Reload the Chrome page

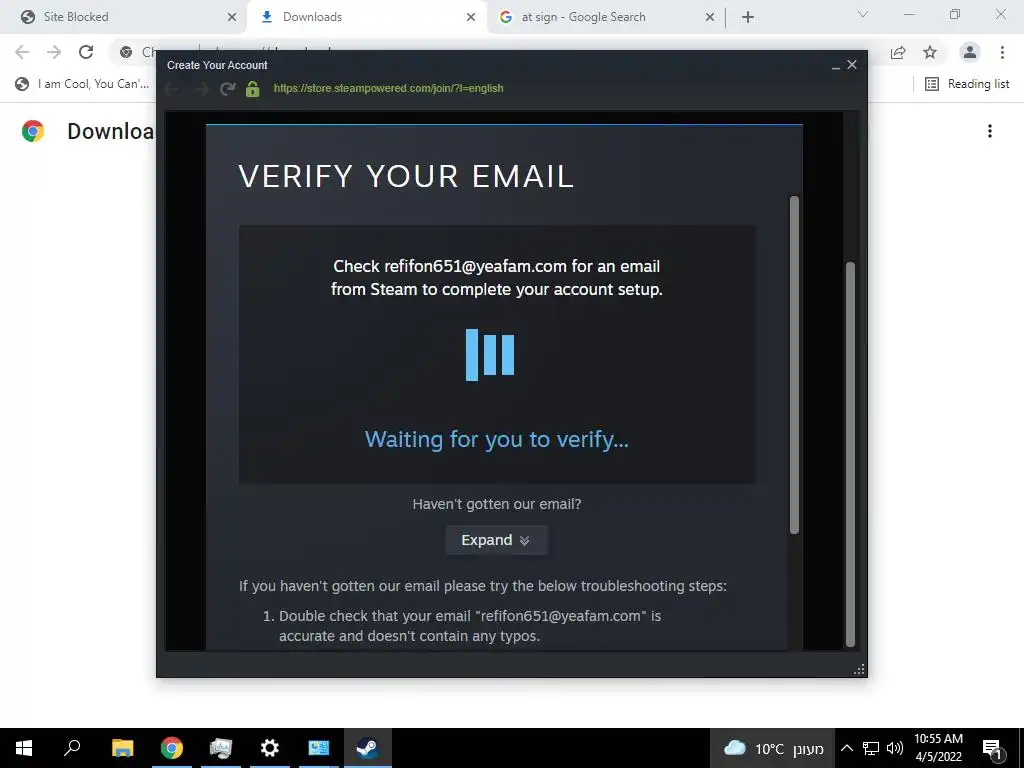pyautogui.click(x=86, y=52)
